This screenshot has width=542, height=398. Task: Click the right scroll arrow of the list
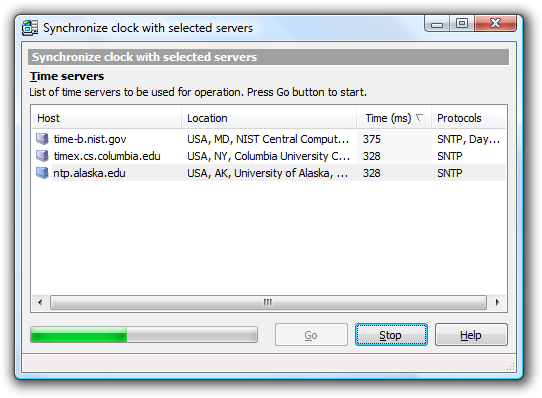497,303
